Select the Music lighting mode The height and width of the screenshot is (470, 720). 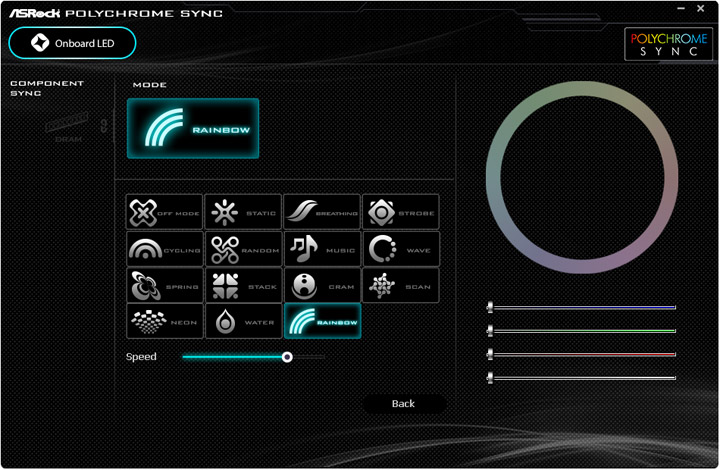pos(322,249)
